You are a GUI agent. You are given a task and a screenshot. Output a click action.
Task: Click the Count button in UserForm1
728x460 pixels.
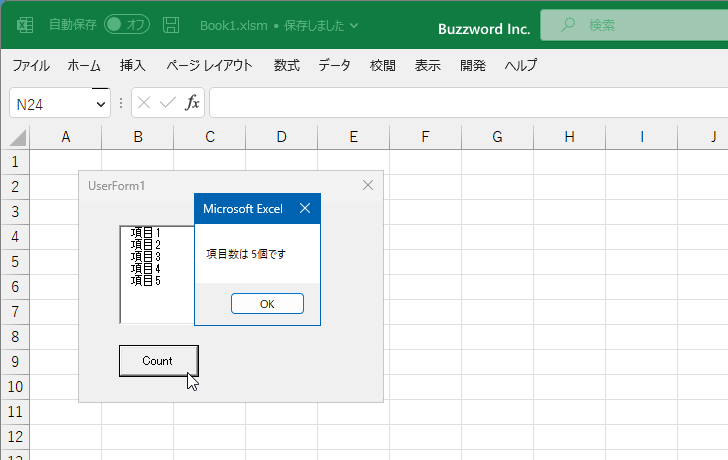coord(159,361)
